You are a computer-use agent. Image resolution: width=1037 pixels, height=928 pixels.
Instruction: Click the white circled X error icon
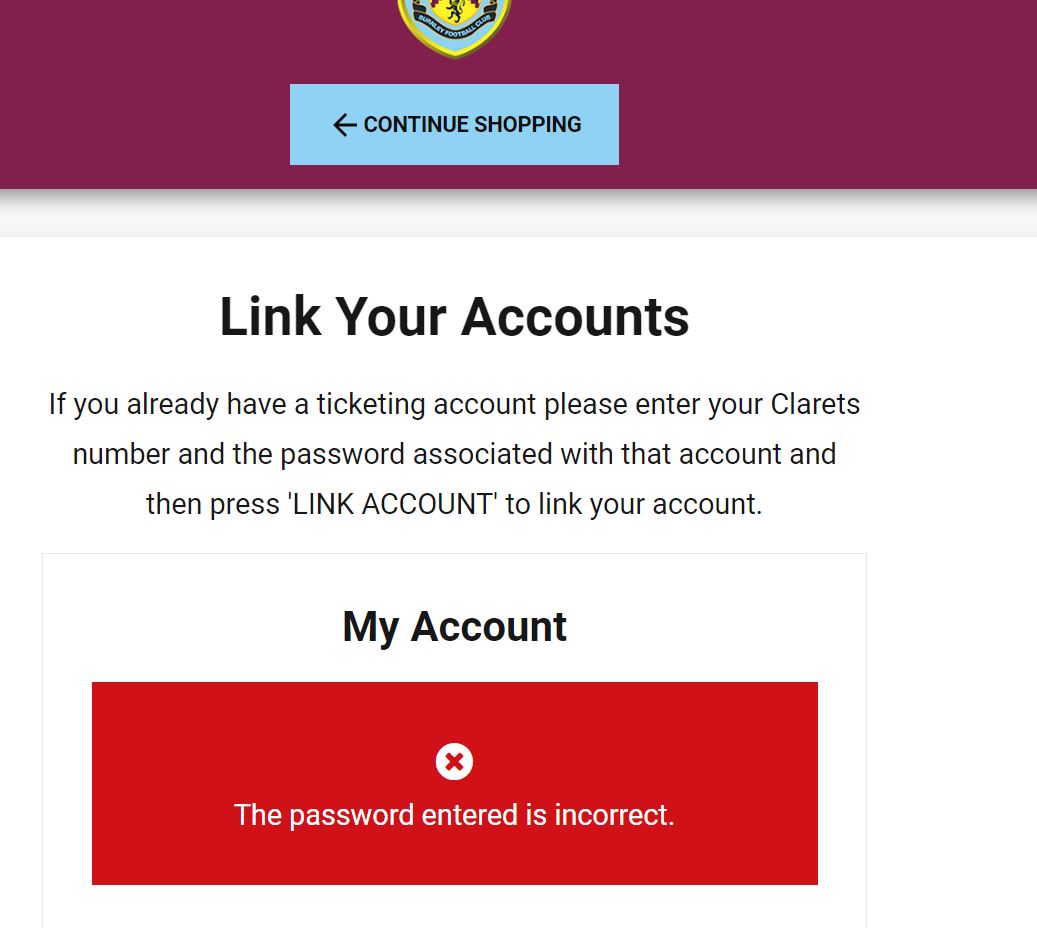(454, 761)
